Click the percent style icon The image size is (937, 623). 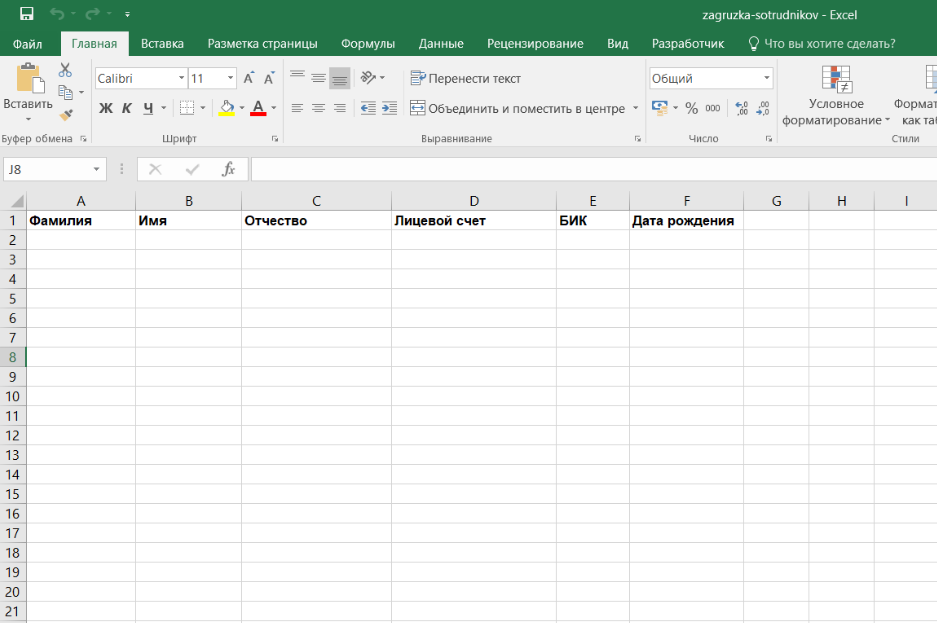(691, 108)
